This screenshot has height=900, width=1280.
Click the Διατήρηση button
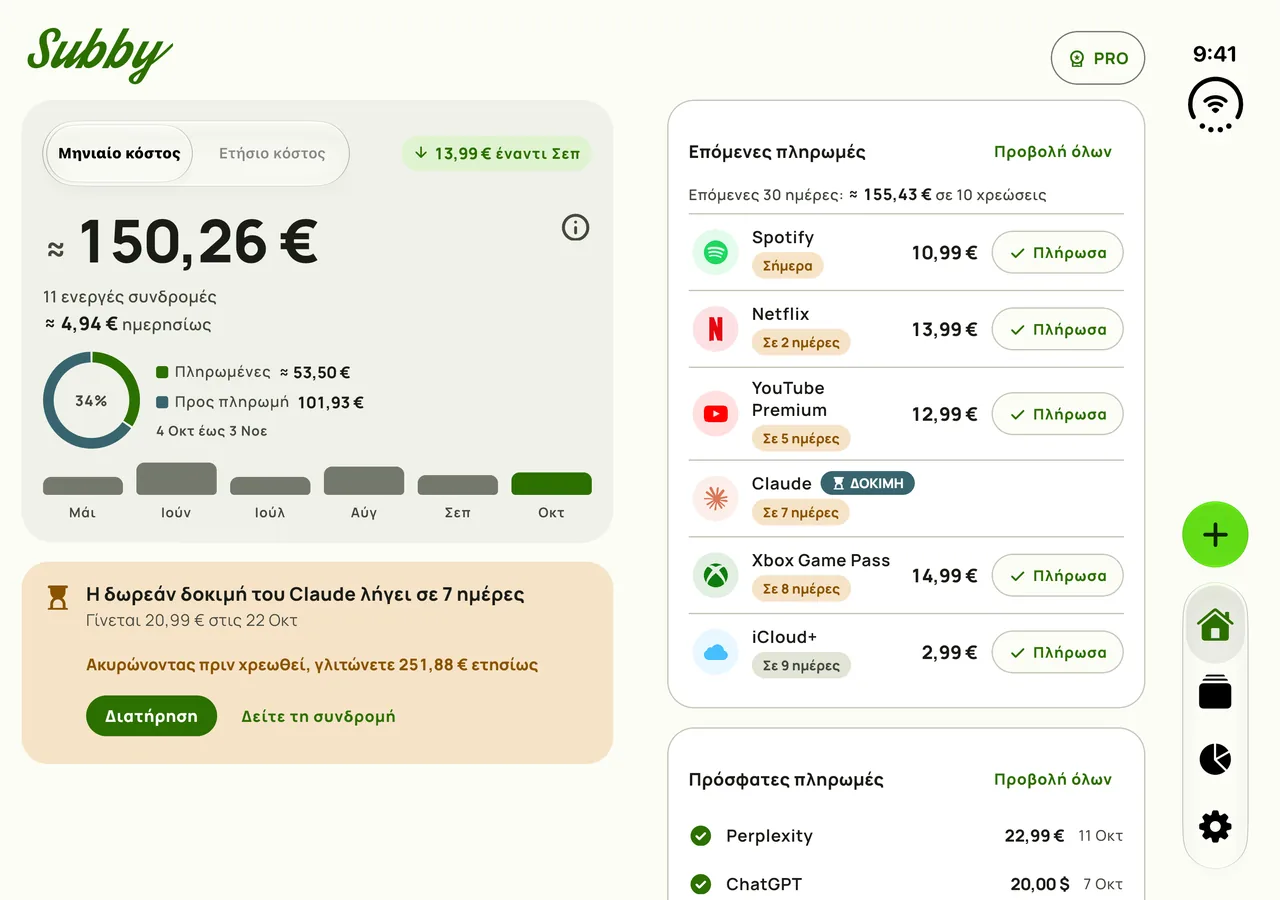click(151, 716)
